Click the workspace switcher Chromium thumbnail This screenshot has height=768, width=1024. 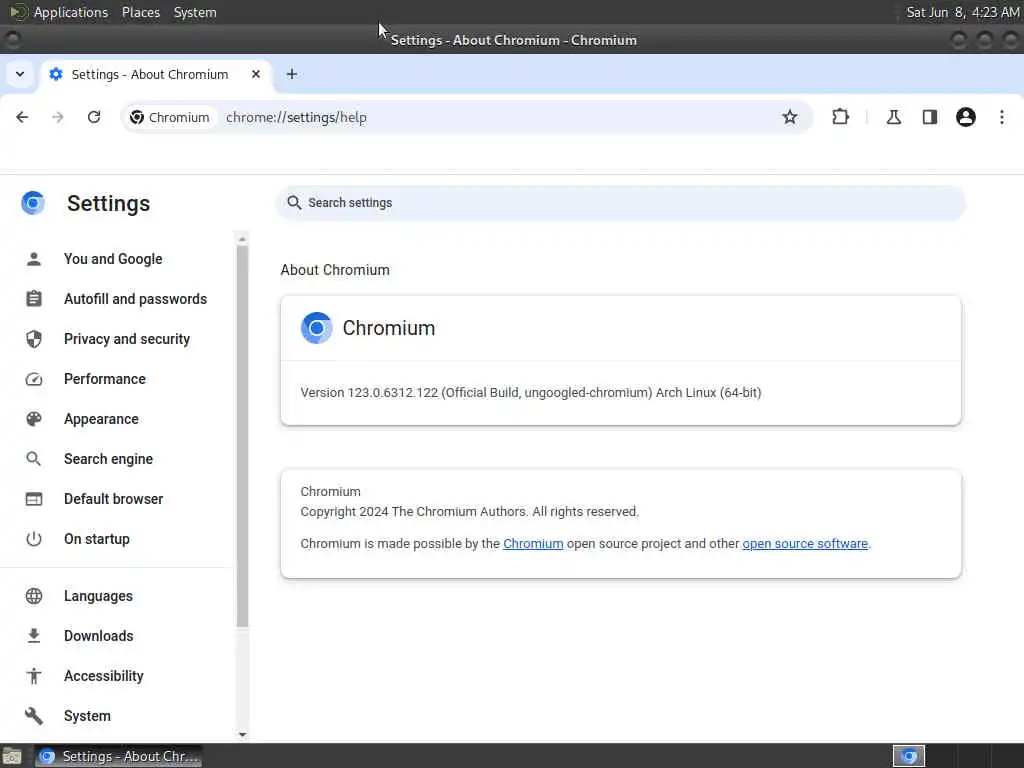click(x=908, y=756)
